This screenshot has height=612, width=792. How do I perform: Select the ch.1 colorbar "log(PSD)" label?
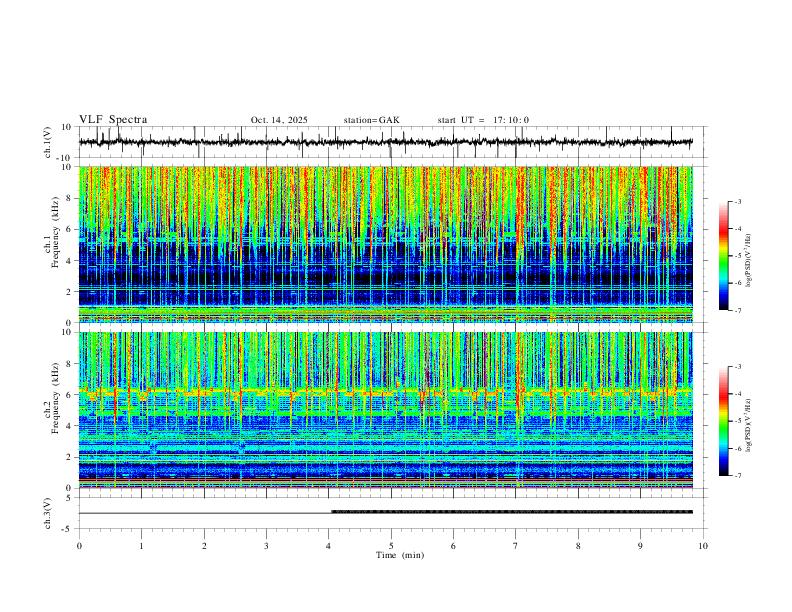pos(749,261)
